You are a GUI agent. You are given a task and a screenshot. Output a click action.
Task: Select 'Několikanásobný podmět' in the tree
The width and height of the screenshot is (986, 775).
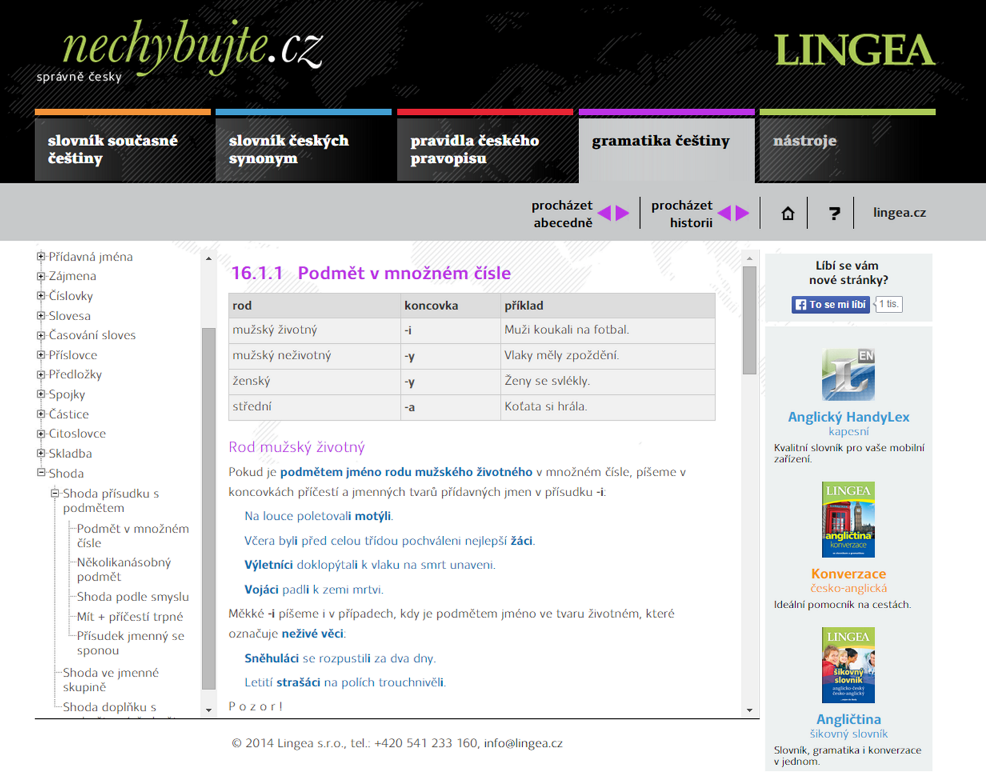(x=124, y=569)
